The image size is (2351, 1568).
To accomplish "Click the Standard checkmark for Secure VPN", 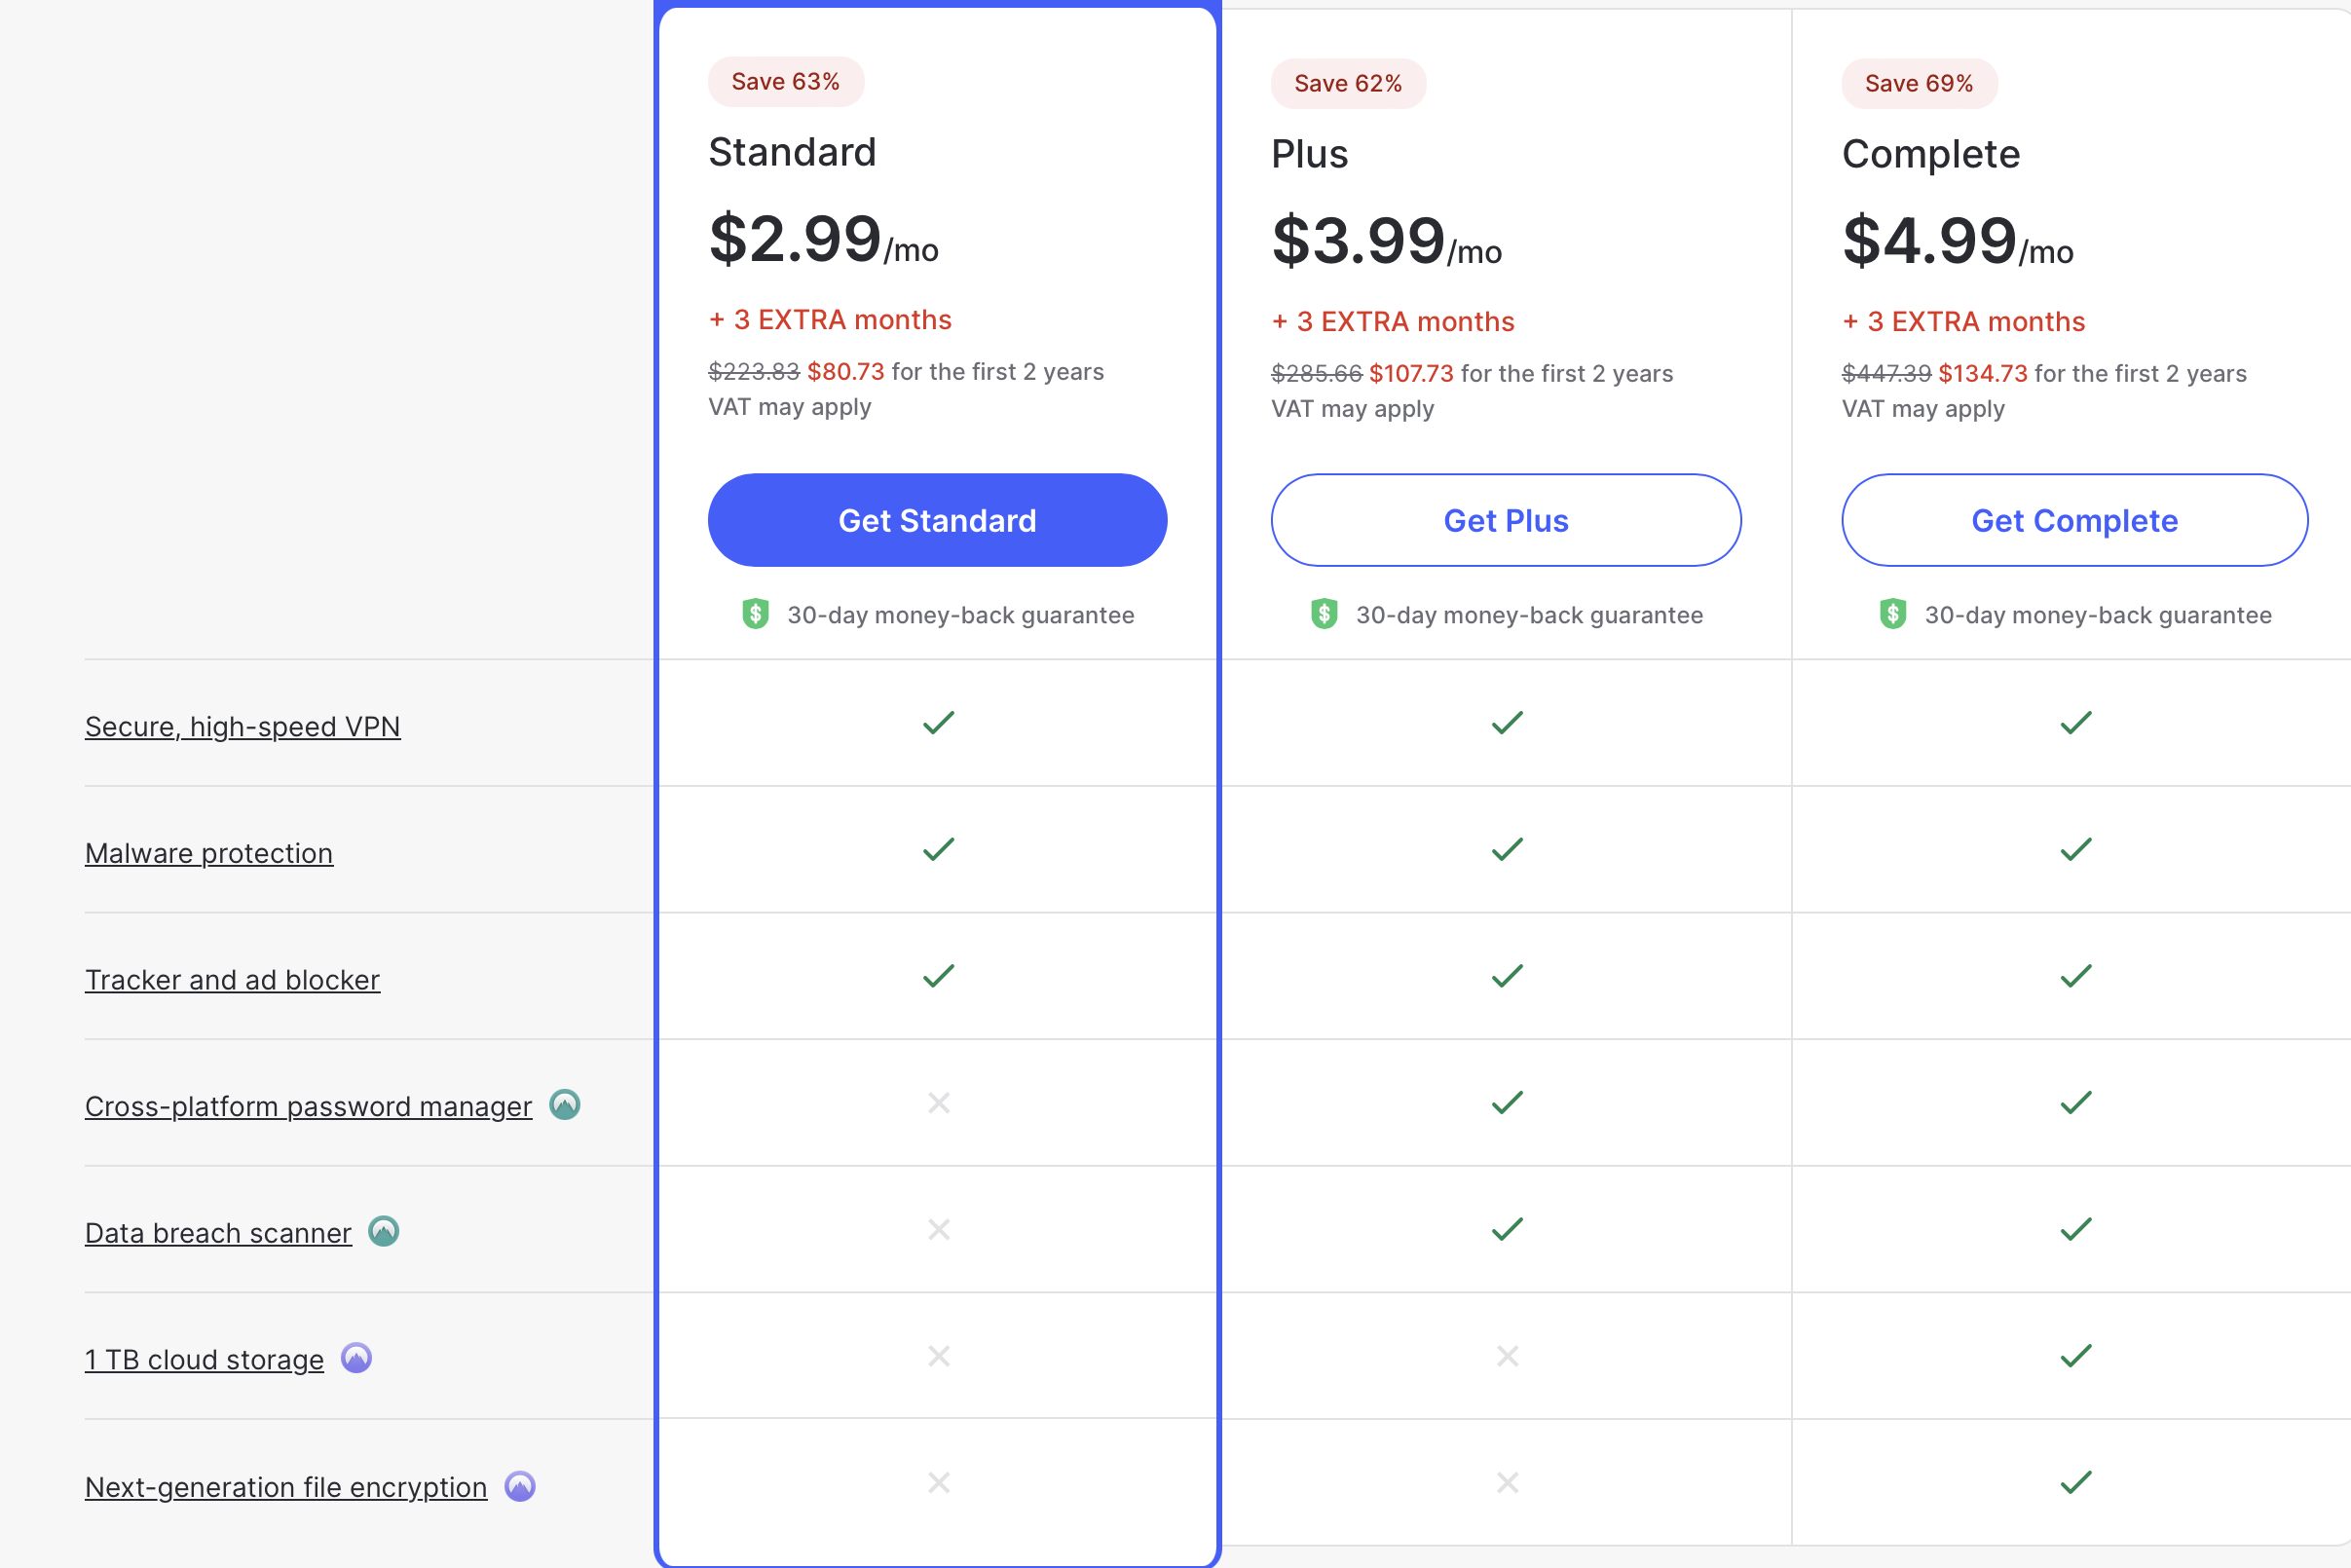I will pyautogui.click(x=938, y=722).
